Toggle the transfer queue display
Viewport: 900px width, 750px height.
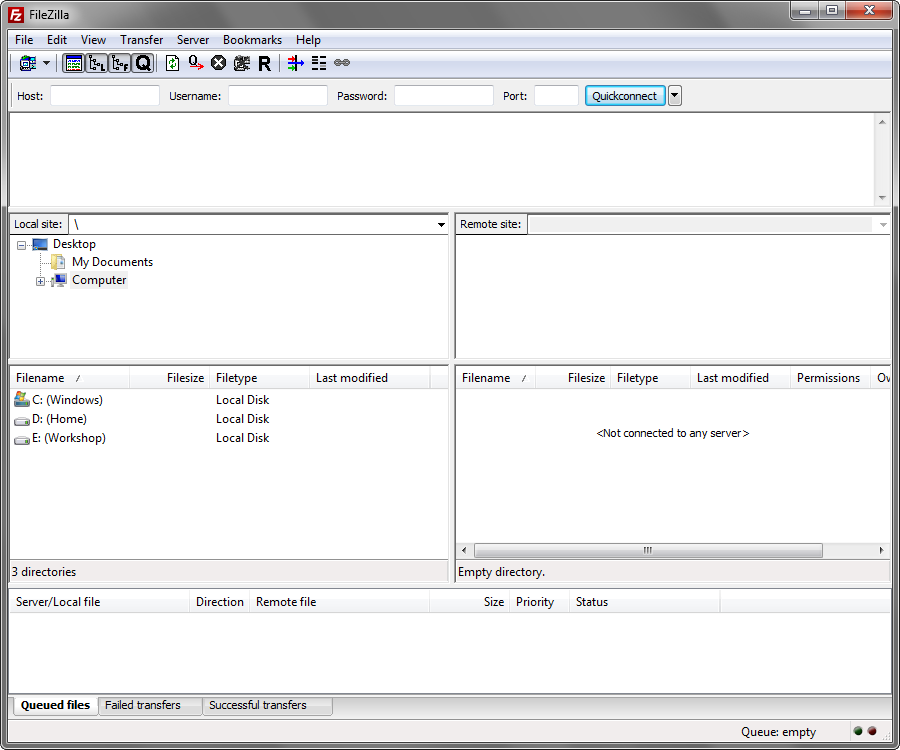[x=143, y=63]
